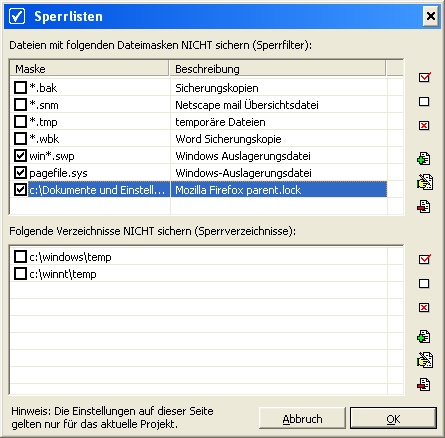Image resolution: width=445 pixels, height=438 pixels.
Task: Enable the *.bak mask checkbox
Action: coord(20,88)
